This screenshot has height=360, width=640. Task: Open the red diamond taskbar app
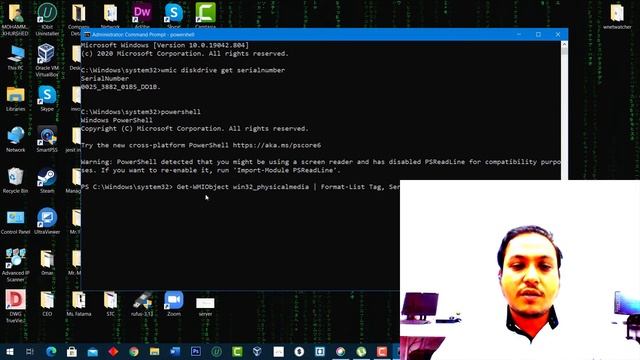pyautogui.click(x=113, y=351)
